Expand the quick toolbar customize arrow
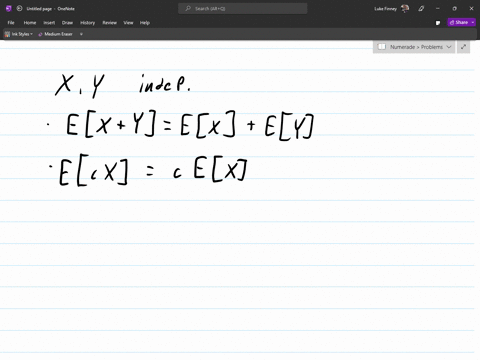The width and height of the screenshot is (480, 360). 81,34
